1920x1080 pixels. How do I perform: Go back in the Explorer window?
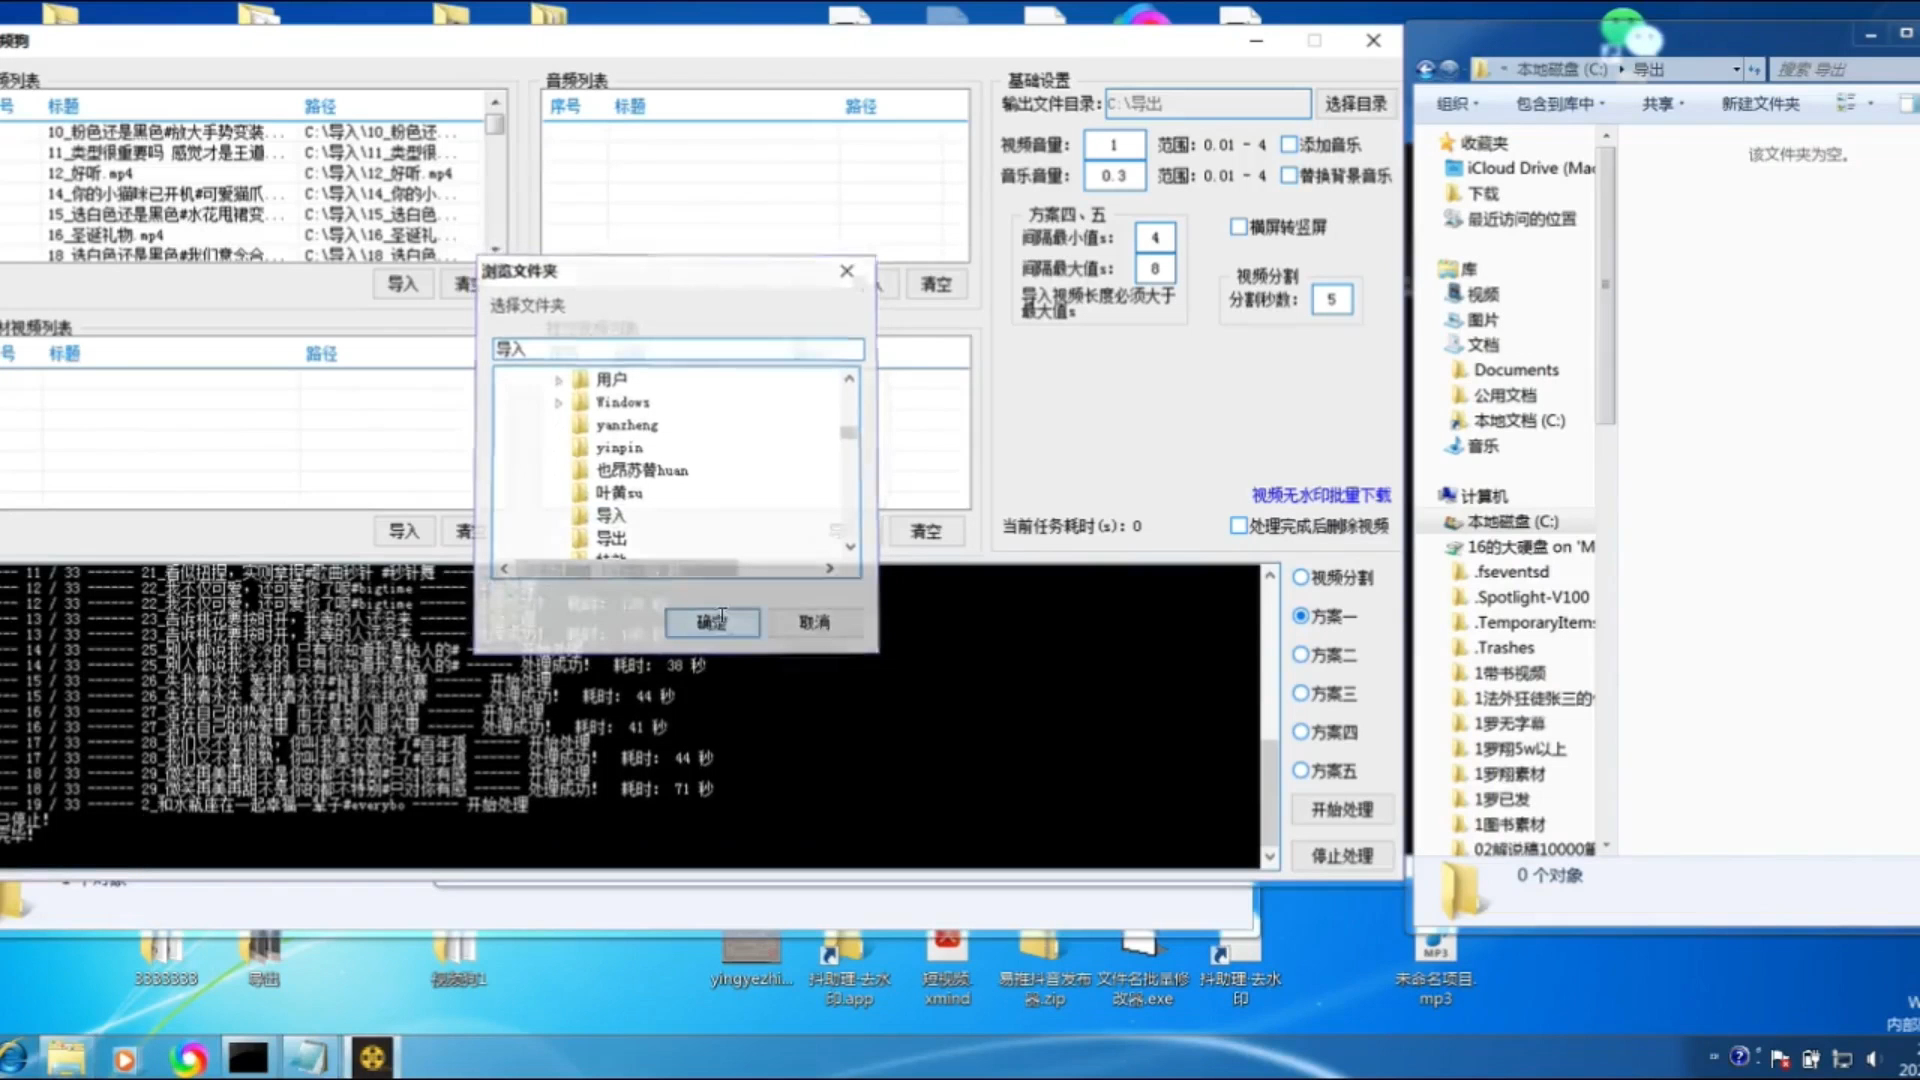pos(1425,69)
